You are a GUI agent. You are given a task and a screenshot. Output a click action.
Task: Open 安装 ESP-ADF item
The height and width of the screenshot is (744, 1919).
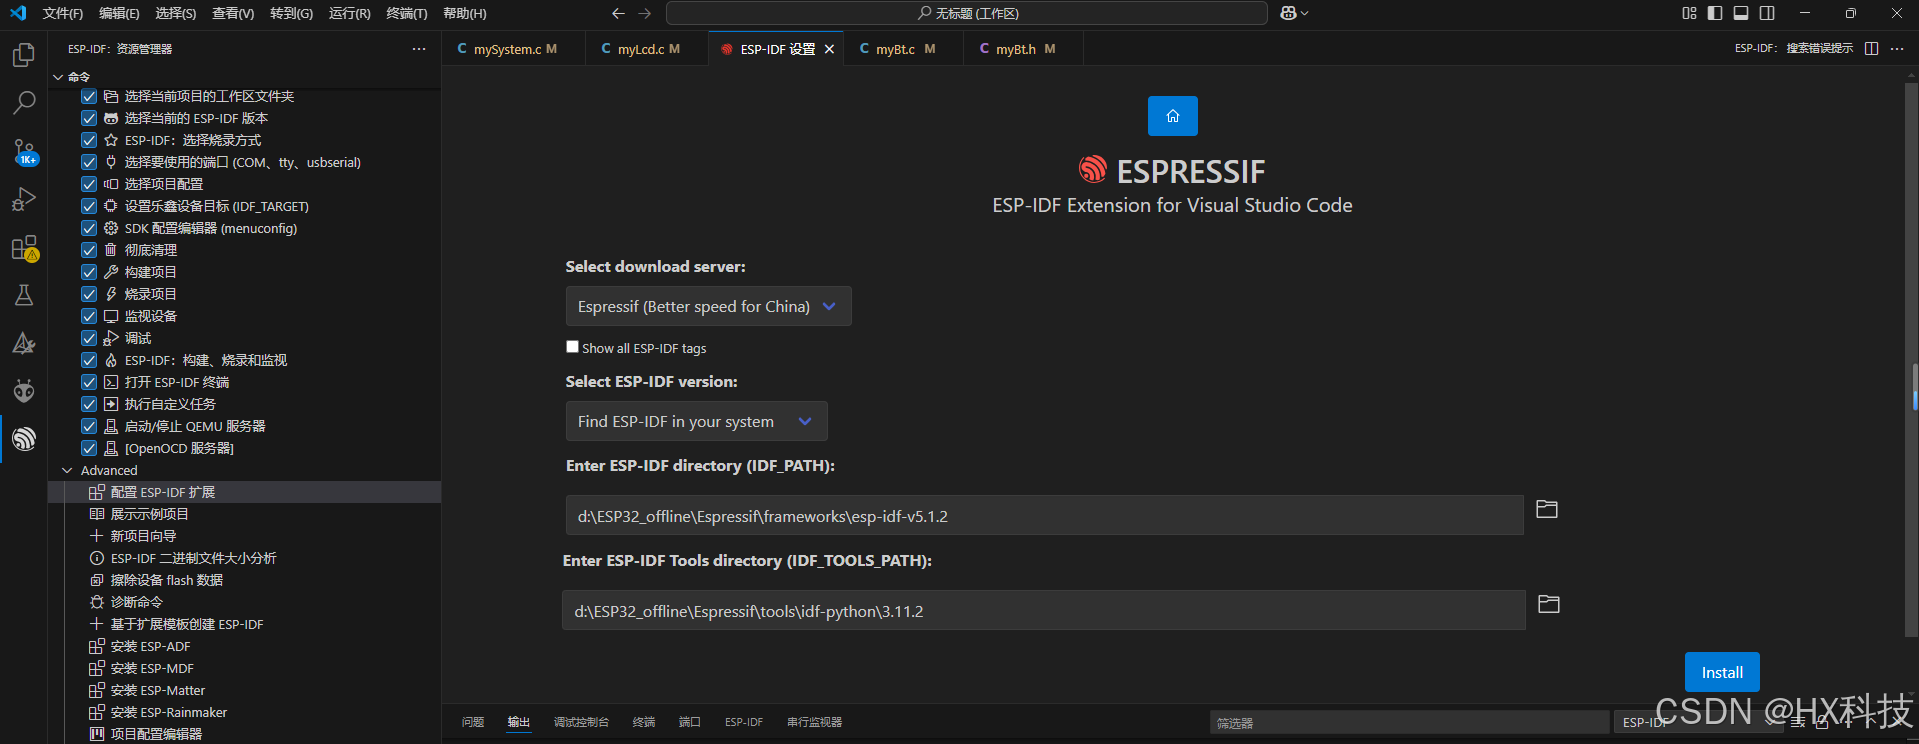(150, 646)
